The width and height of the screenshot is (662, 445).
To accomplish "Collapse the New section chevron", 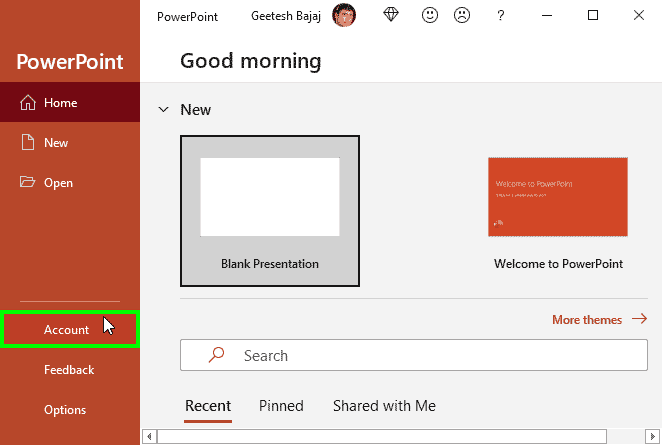I will (x=163, y=110).
